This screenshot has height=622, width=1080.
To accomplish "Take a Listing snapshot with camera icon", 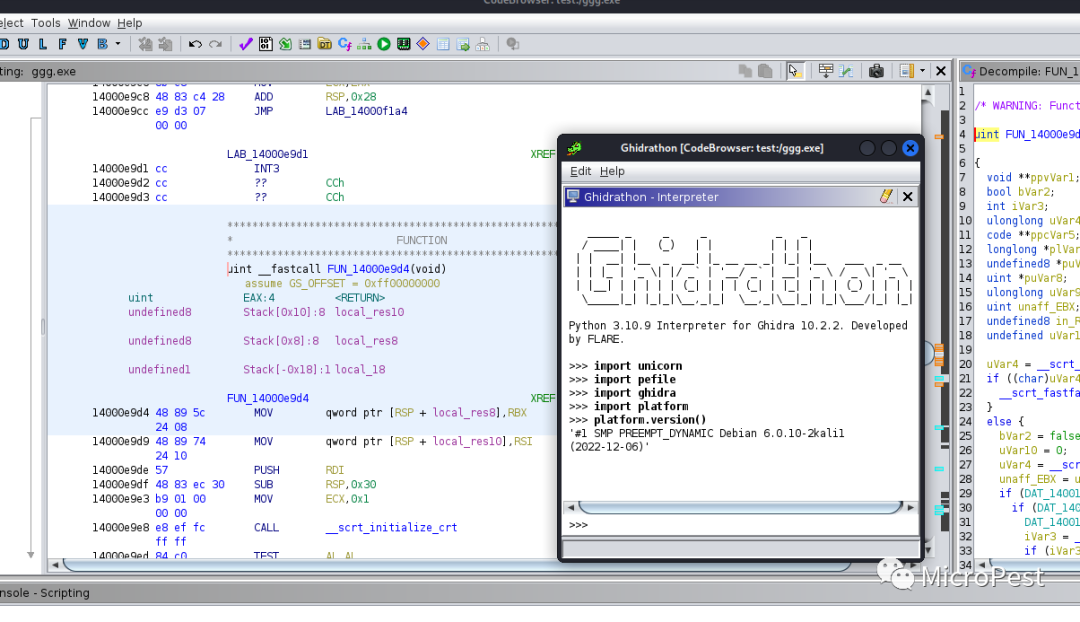I will tap(876, 71).
